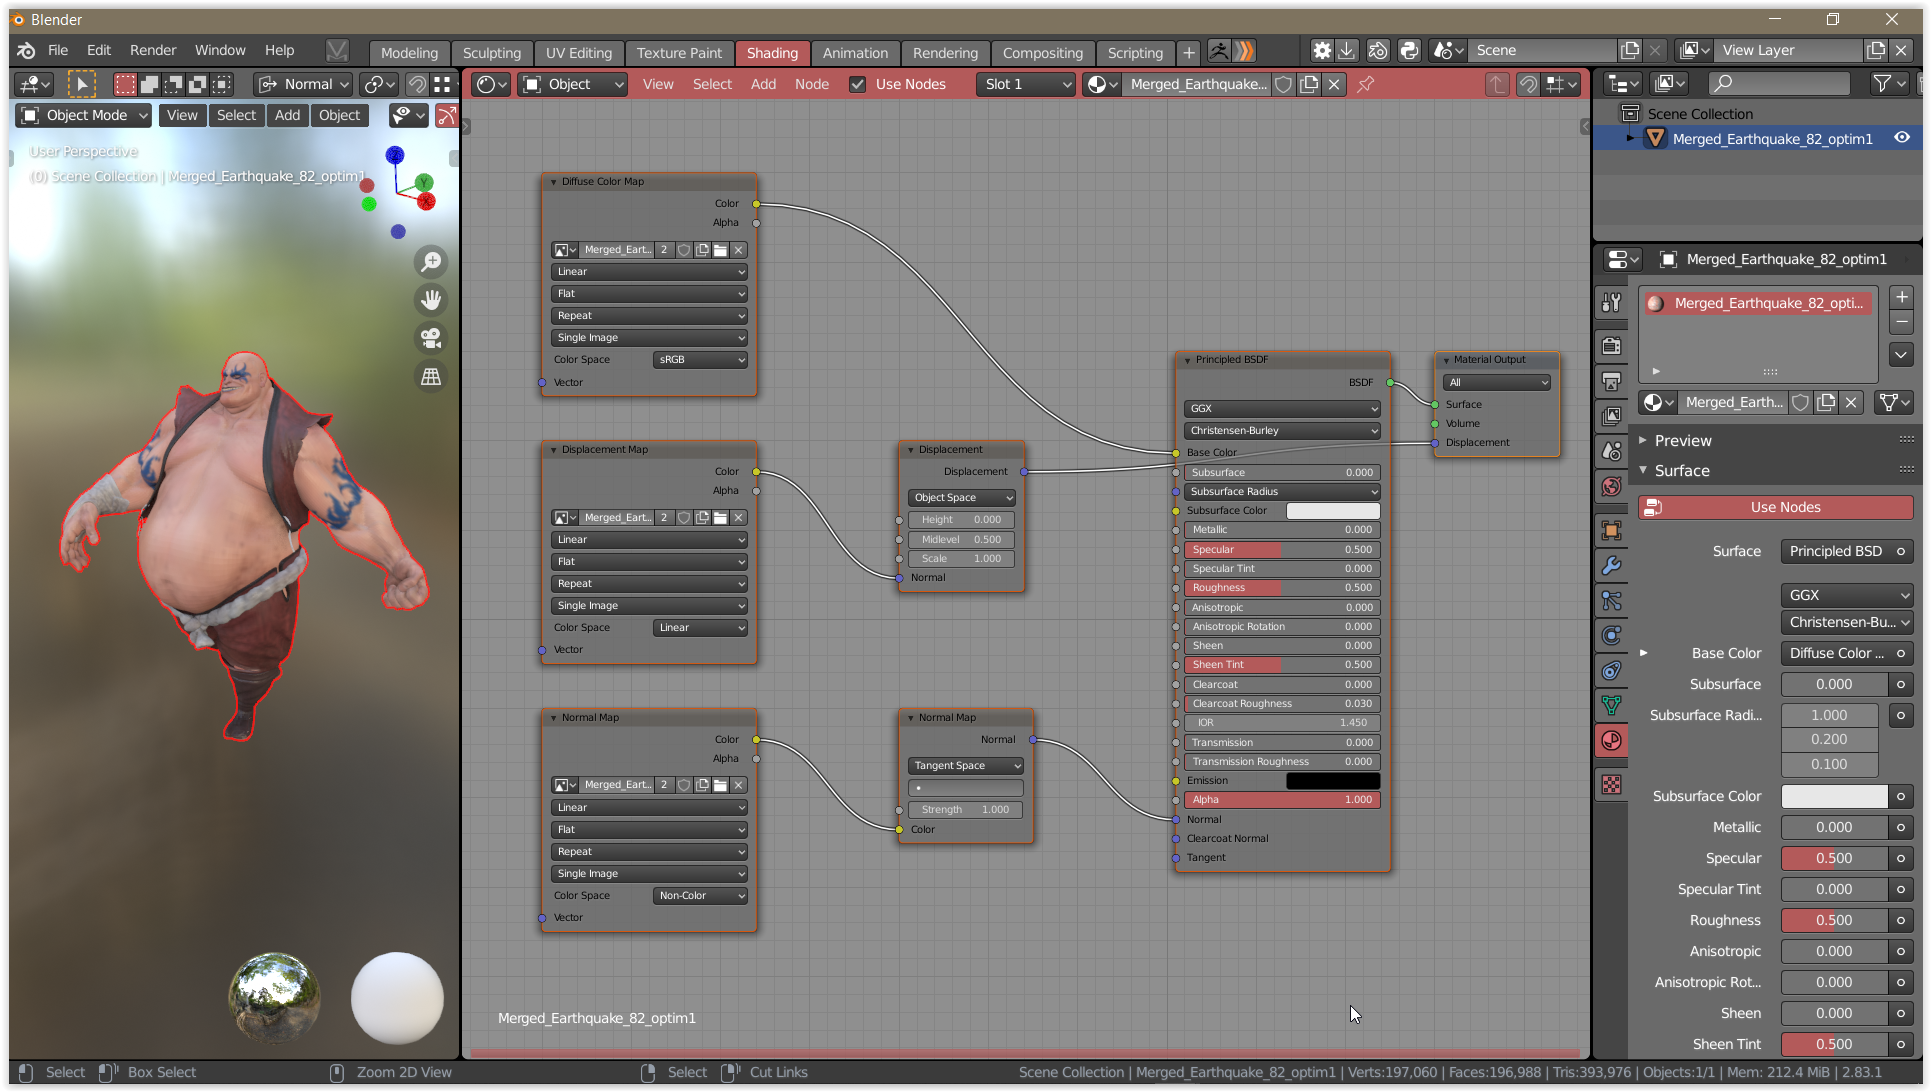Click the zoom magnifier icon in viewport

coord(431,262)
